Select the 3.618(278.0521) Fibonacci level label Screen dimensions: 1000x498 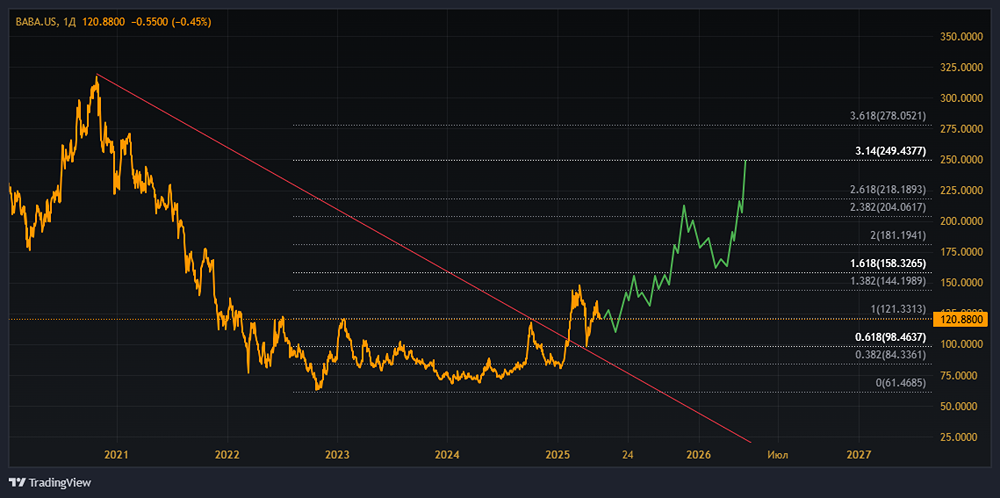click(x=888, y=116)
